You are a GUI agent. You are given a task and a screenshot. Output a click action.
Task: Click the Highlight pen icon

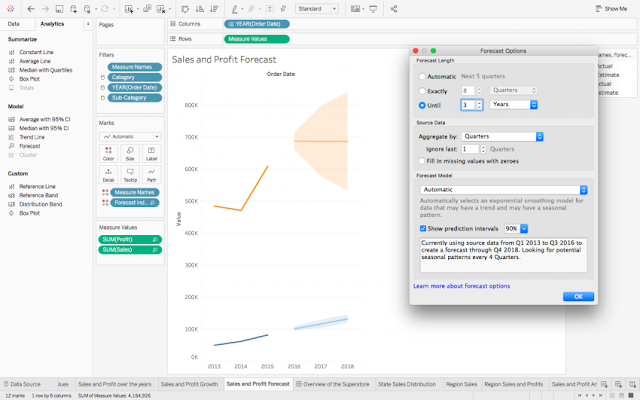tap(235, 9)
